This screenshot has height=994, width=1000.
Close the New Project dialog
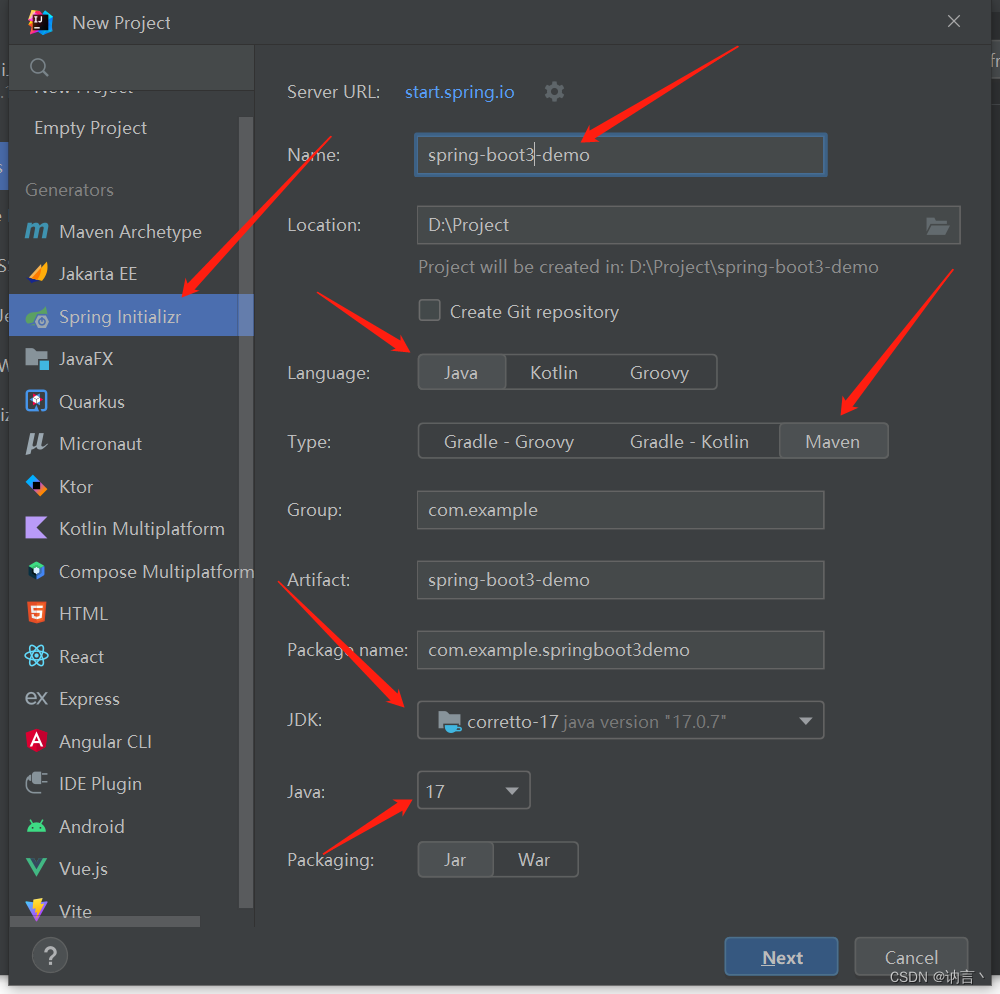tap(953, 22)
